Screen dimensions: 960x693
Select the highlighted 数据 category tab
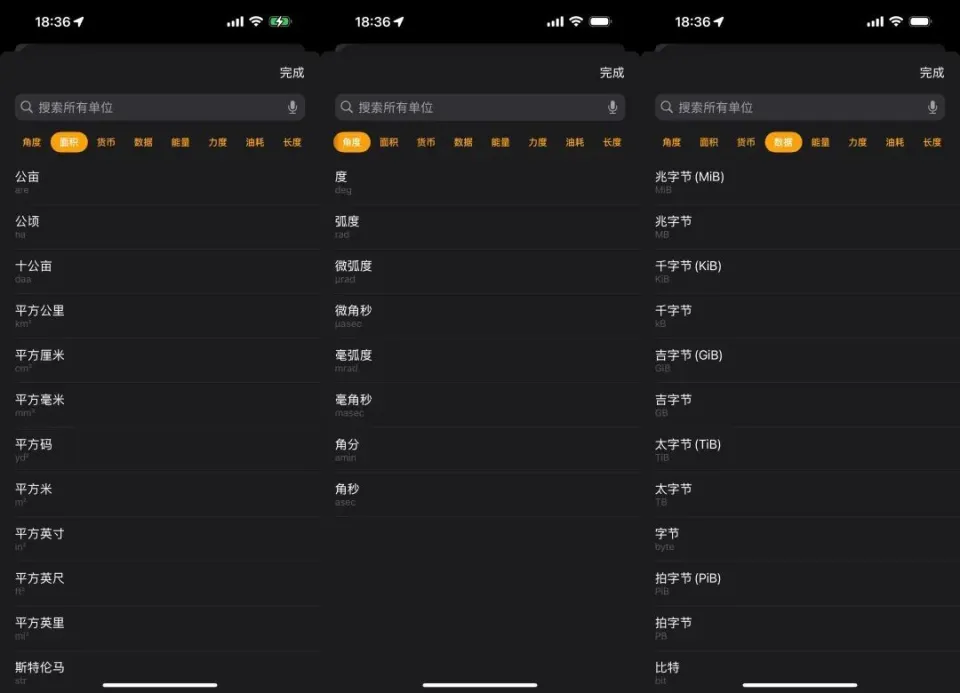pos(783,142)
